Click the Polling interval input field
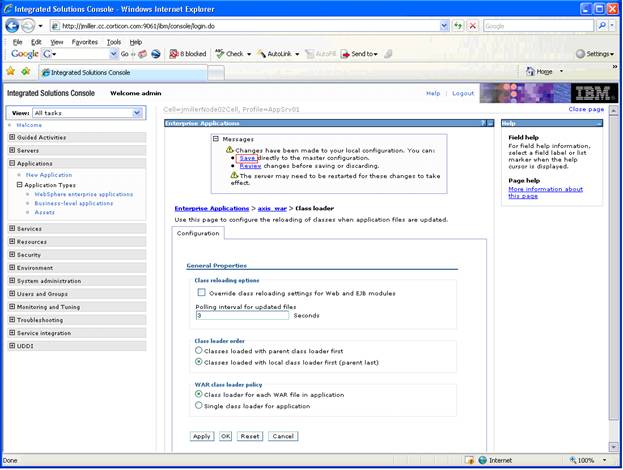Screen dimensions: 623x470 click(x=242, y=315)
